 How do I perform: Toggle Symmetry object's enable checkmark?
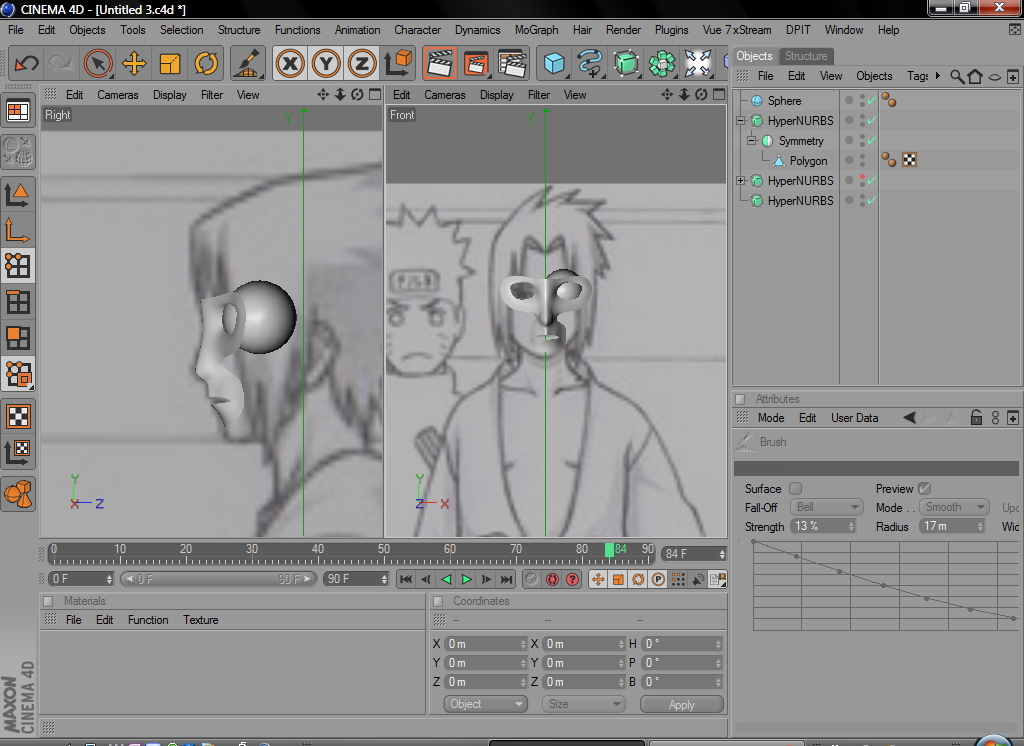pos(872,140)
